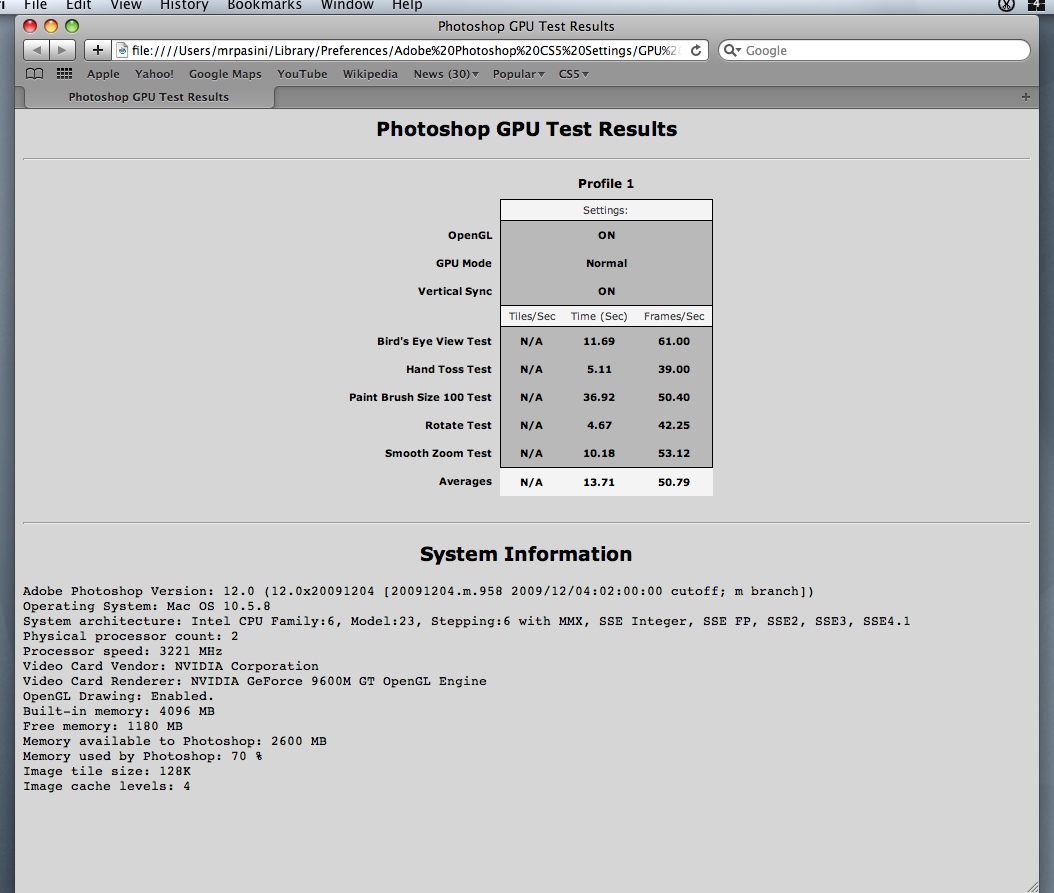Screen dimensions: 1054x893
Task: Click the magnifier icon in the Google search field
Action: 731,50
